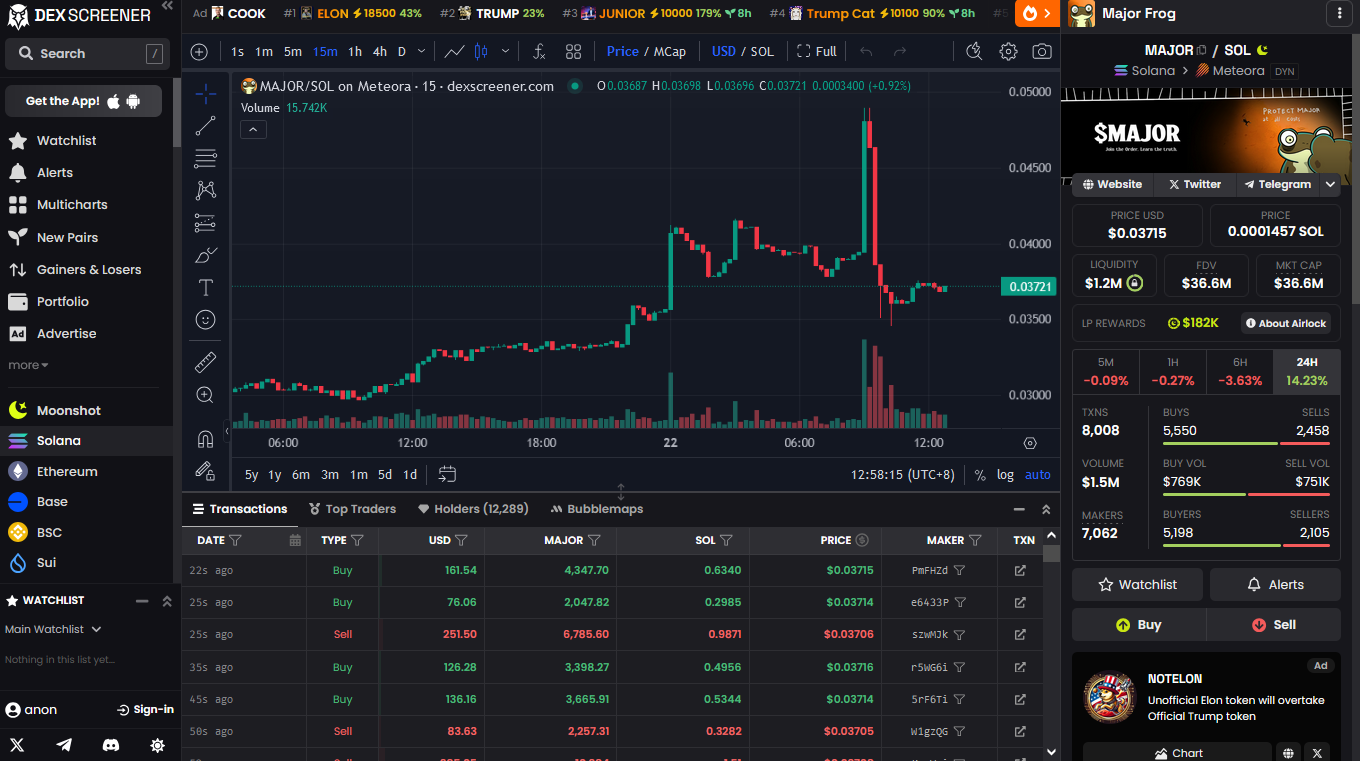
Task: Select the ruler measure tool
Action: [x=205, y=362]
